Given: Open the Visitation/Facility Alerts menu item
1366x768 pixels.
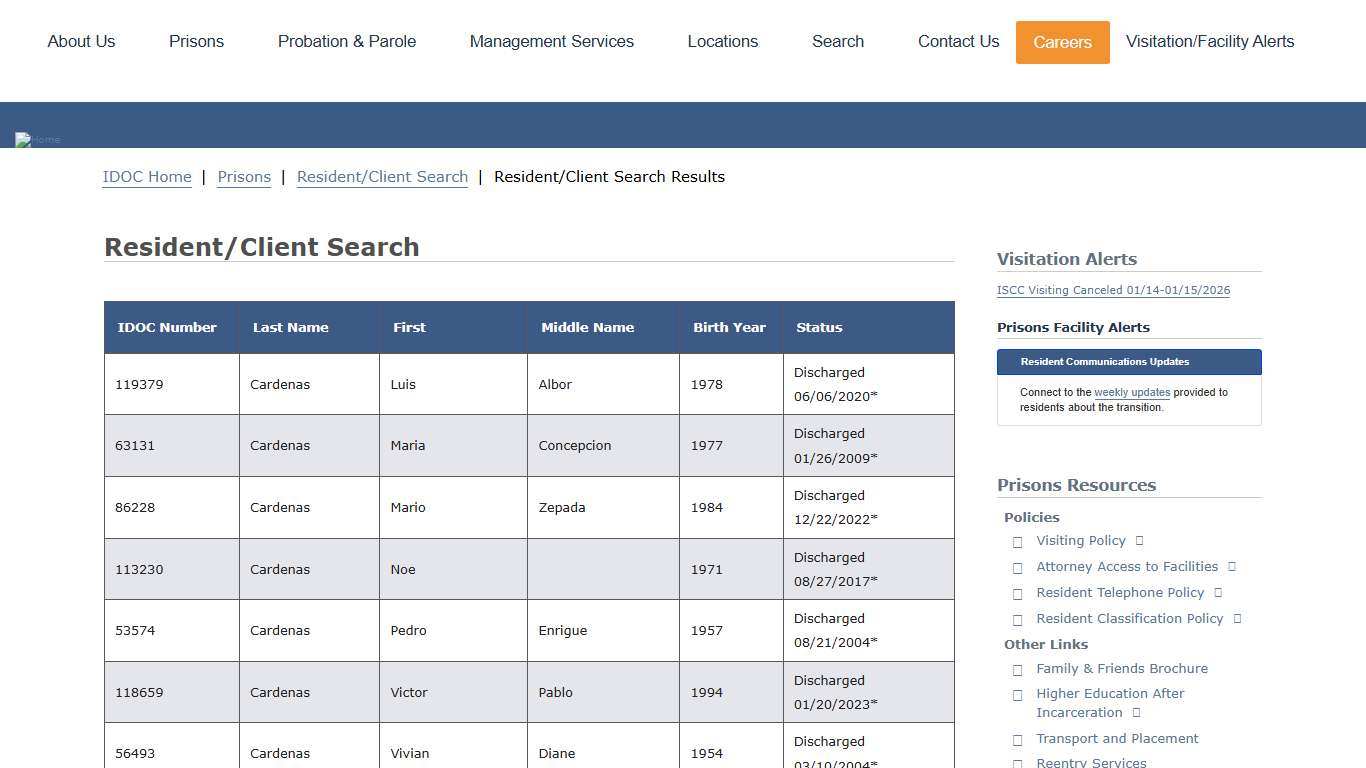Looking at the screenshot, I should (x=1209, y=41).
